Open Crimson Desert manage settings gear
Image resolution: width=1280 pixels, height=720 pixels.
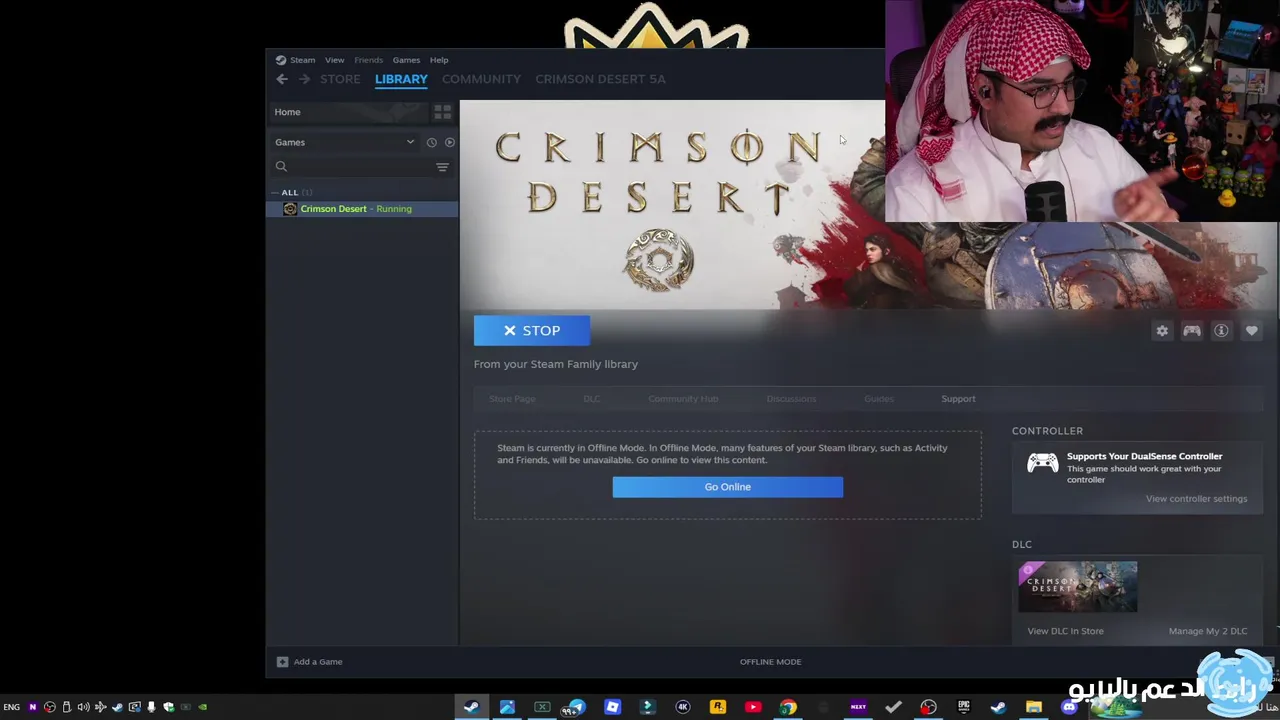coord(1162,331)
